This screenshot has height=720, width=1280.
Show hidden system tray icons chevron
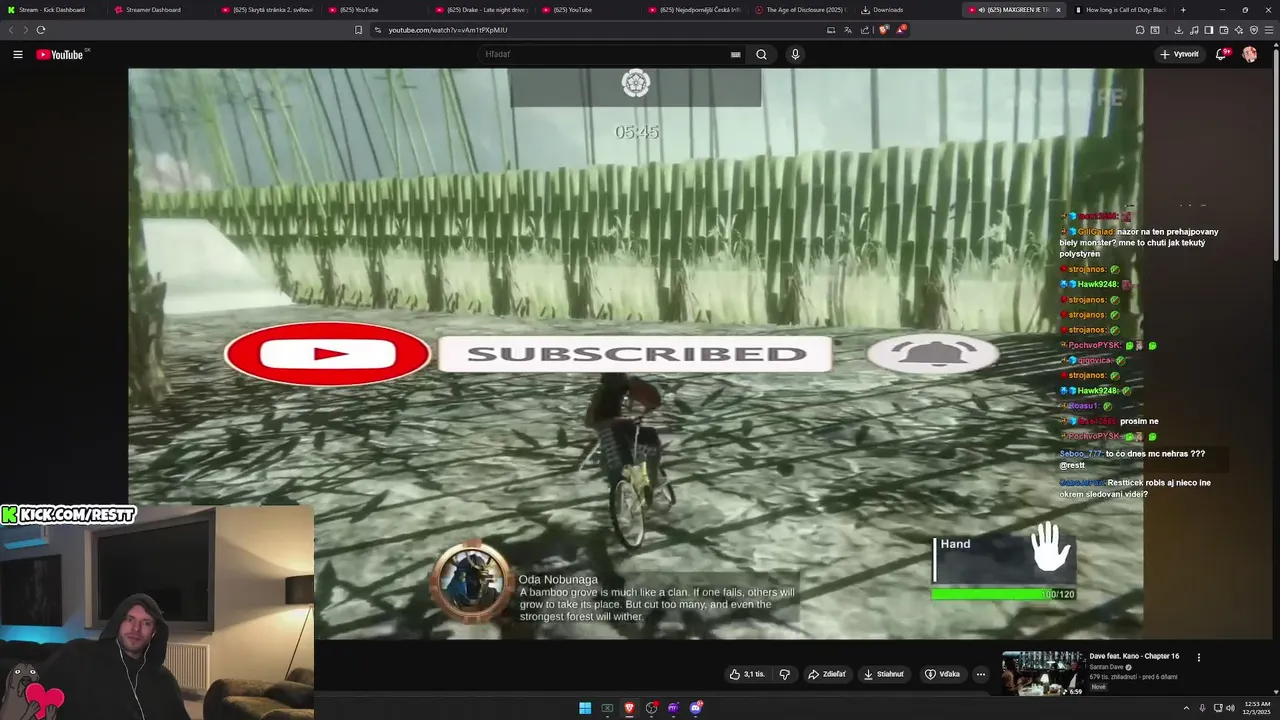tap(1188, 708)
